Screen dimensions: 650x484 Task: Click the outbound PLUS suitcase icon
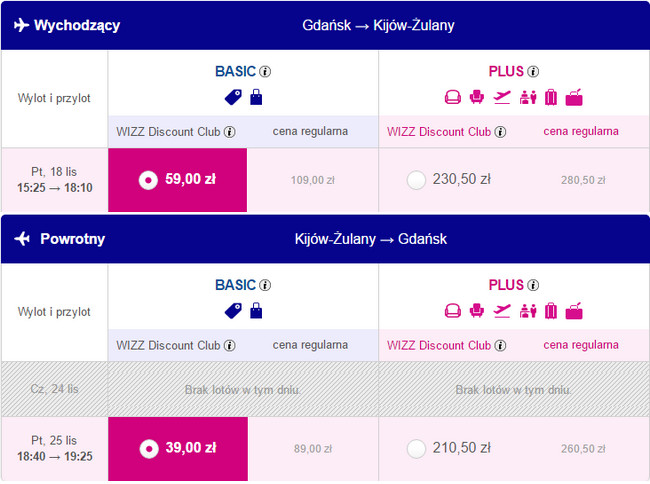(551, 97)
